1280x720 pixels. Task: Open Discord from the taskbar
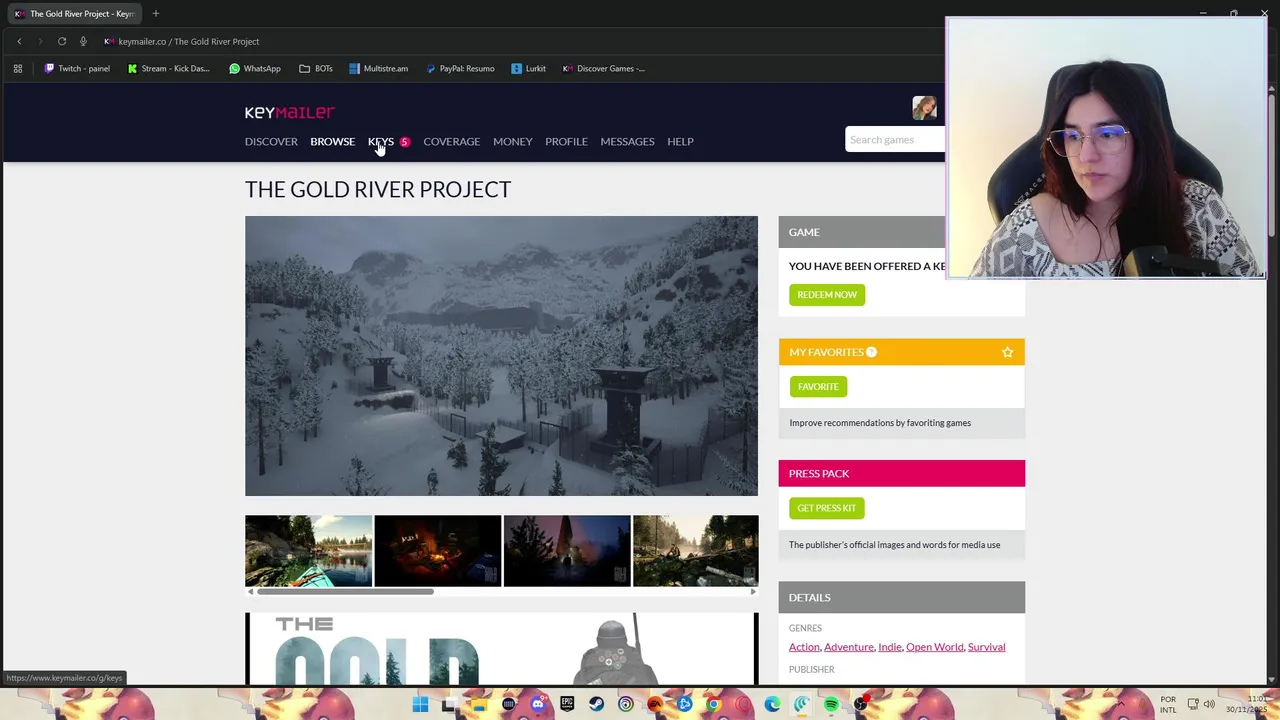538,705
